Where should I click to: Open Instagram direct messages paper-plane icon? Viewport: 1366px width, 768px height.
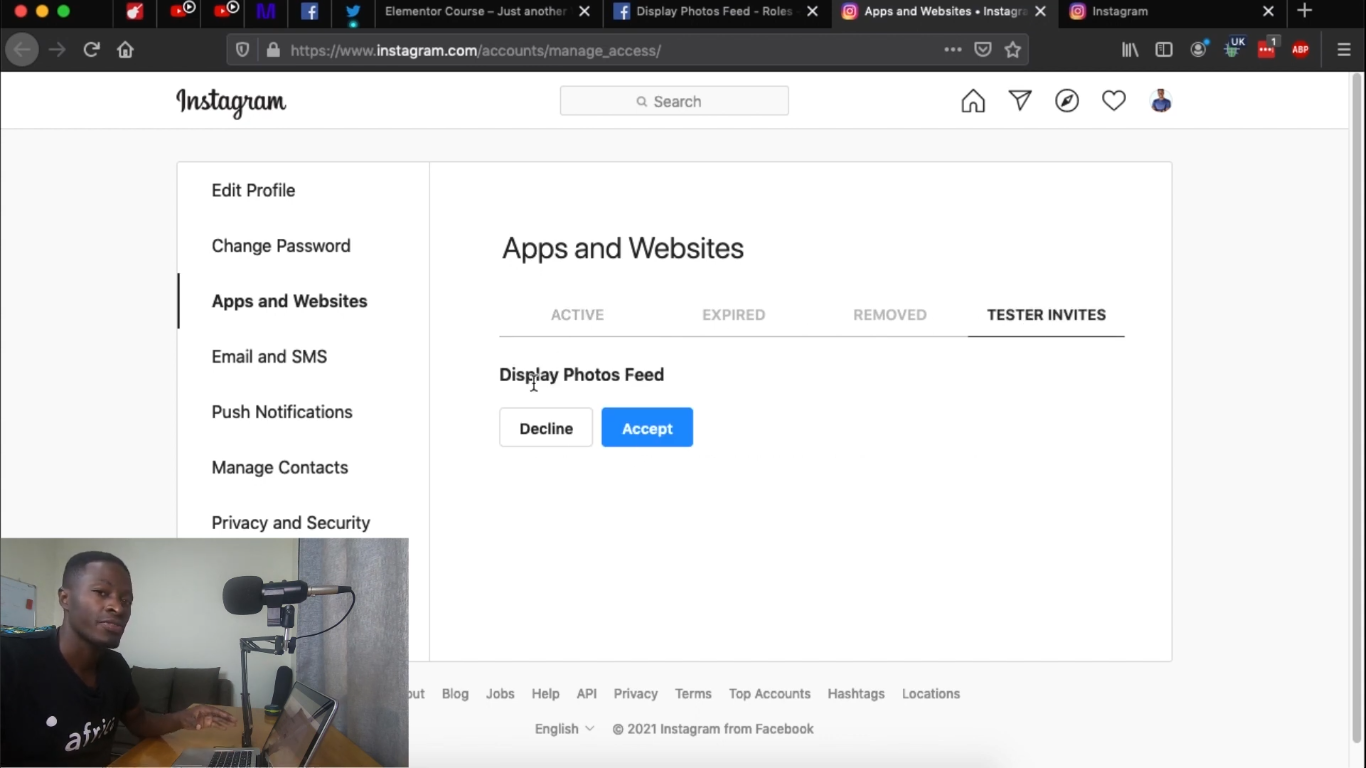1020,101
